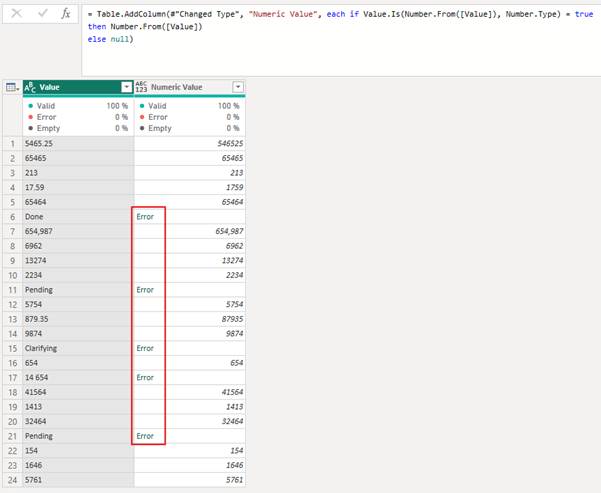Screen dimensions: 601x493
Task: Select the Done cell in the Value column
Action: tap(76, 216)
